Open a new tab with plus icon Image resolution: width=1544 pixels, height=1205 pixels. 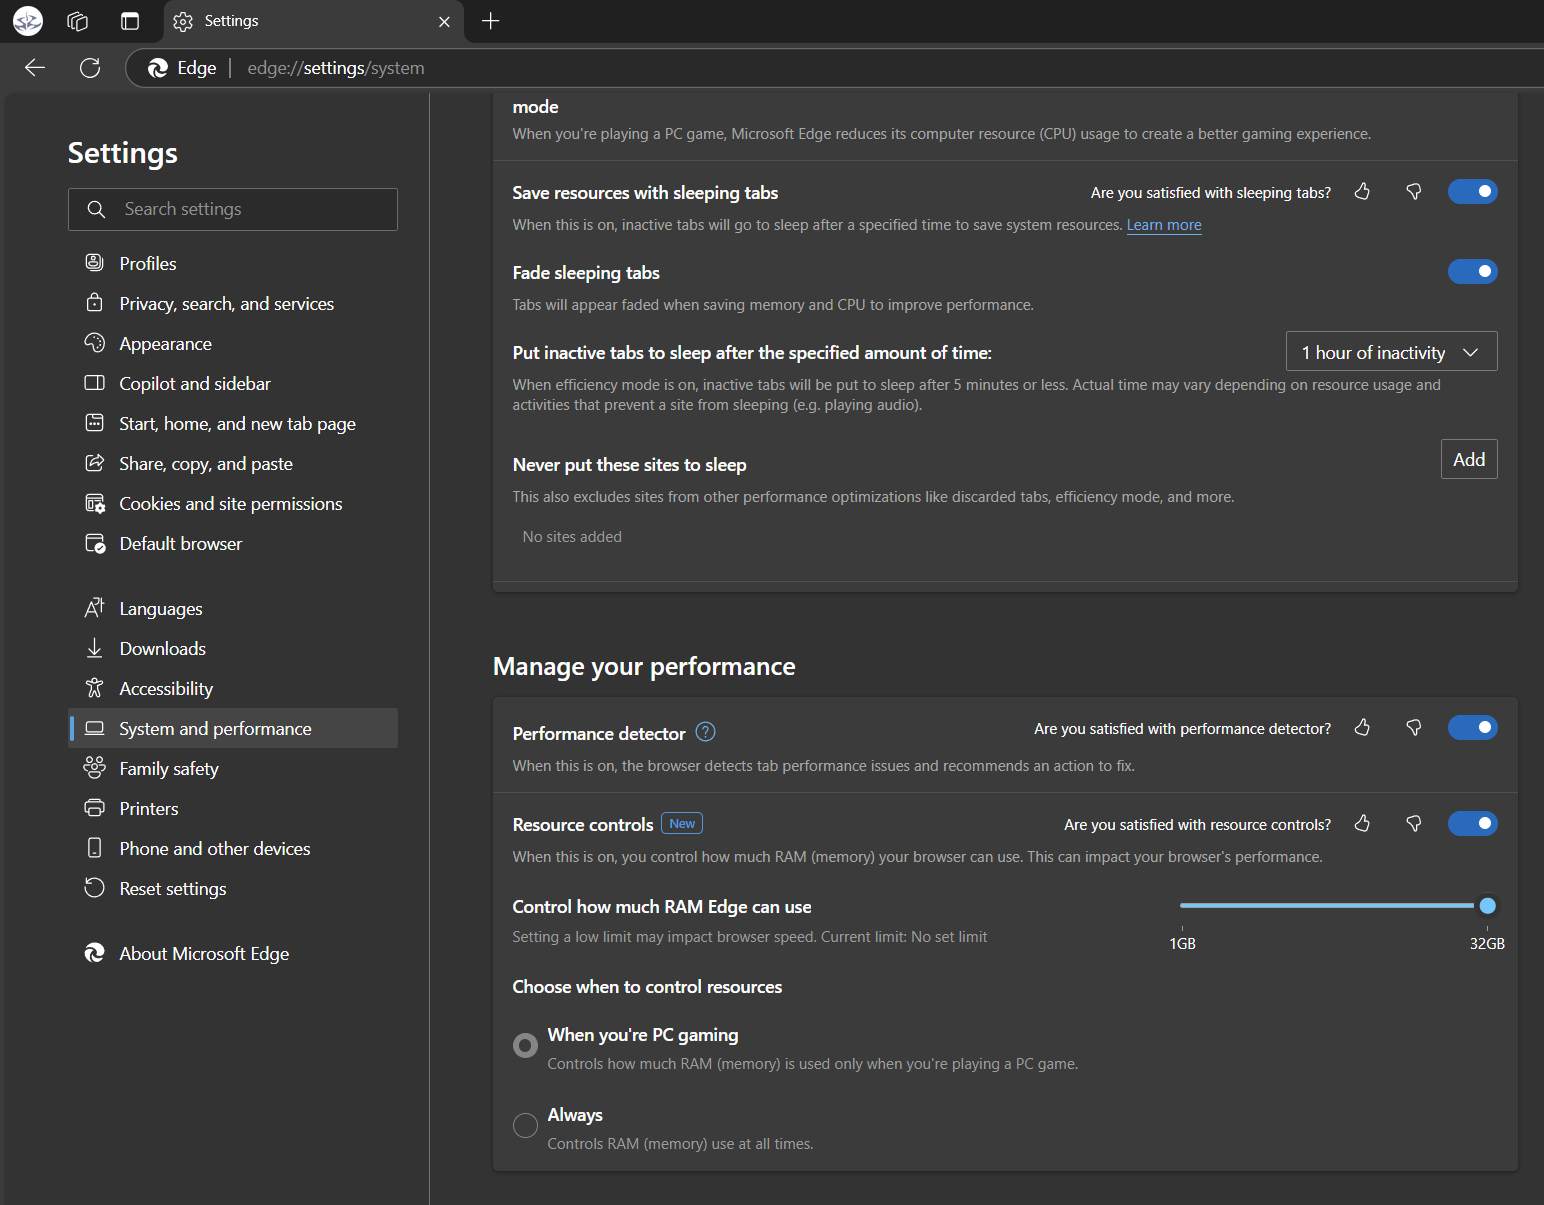click(x=490, y=21)
